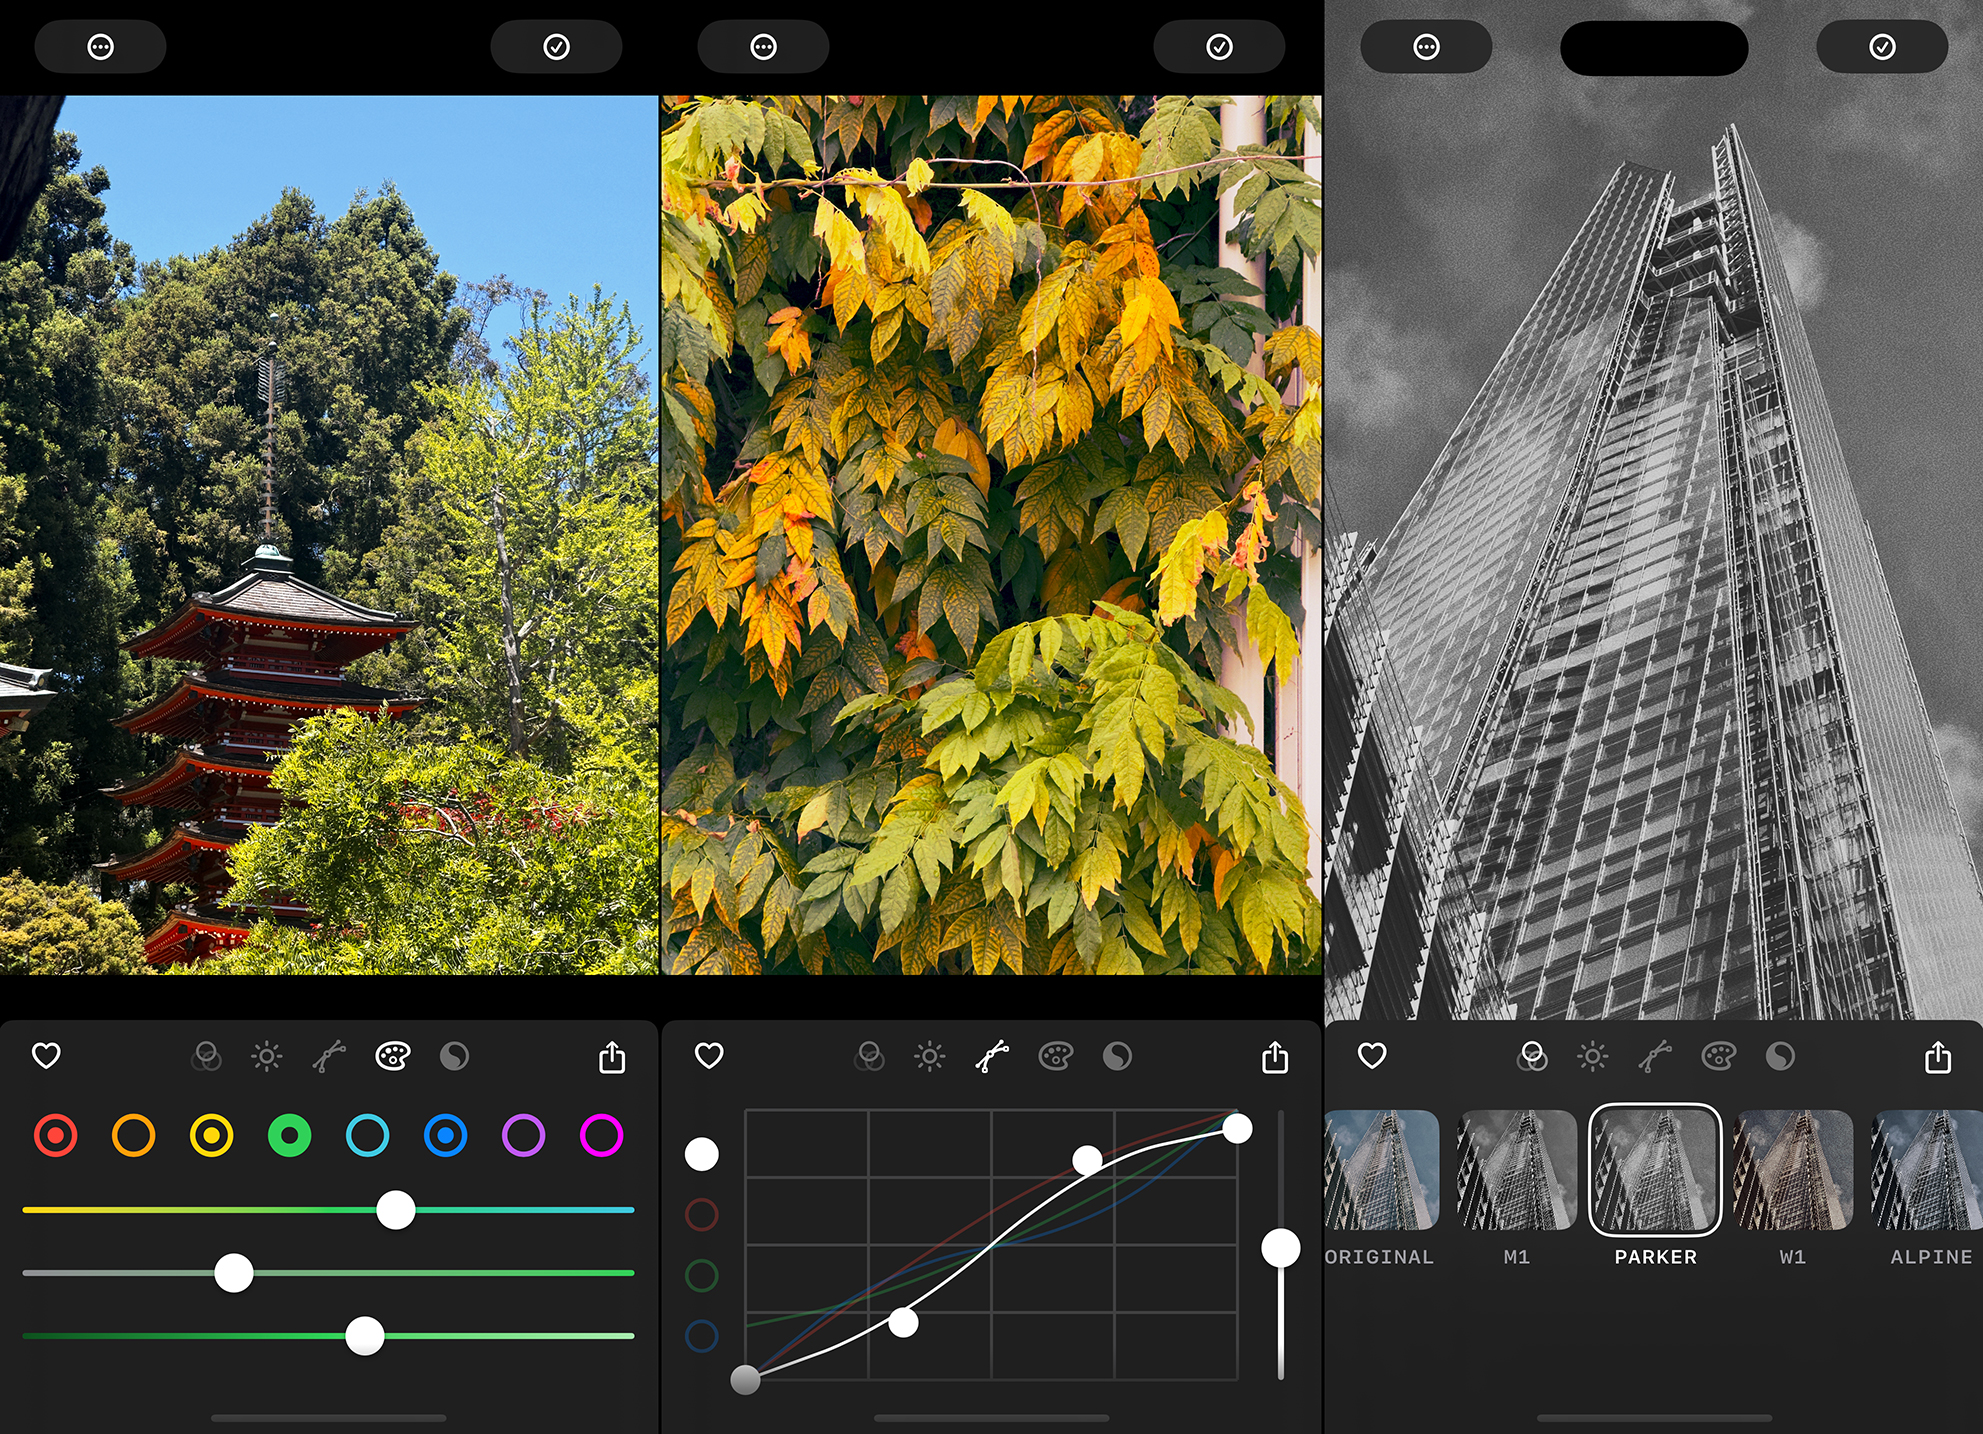The image size is (1983, 1434).
Task: Click the vertical curve intensity slider handle
Action: 1281,1248
